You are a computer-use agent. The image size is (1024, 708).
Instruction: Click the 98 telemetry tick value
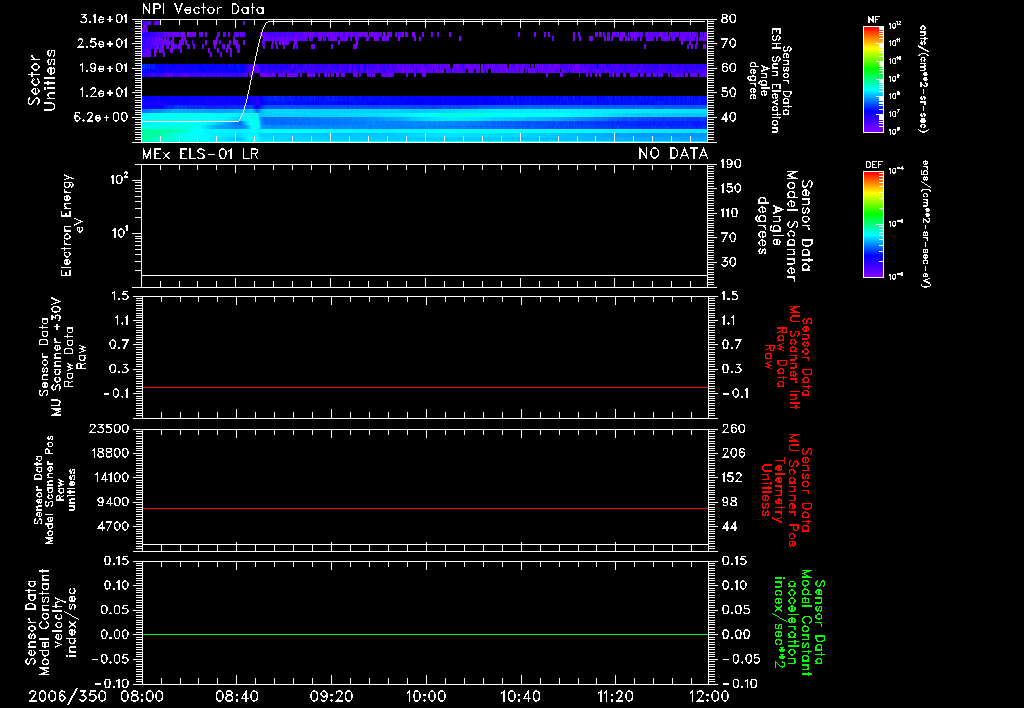(x=728, y=502)
